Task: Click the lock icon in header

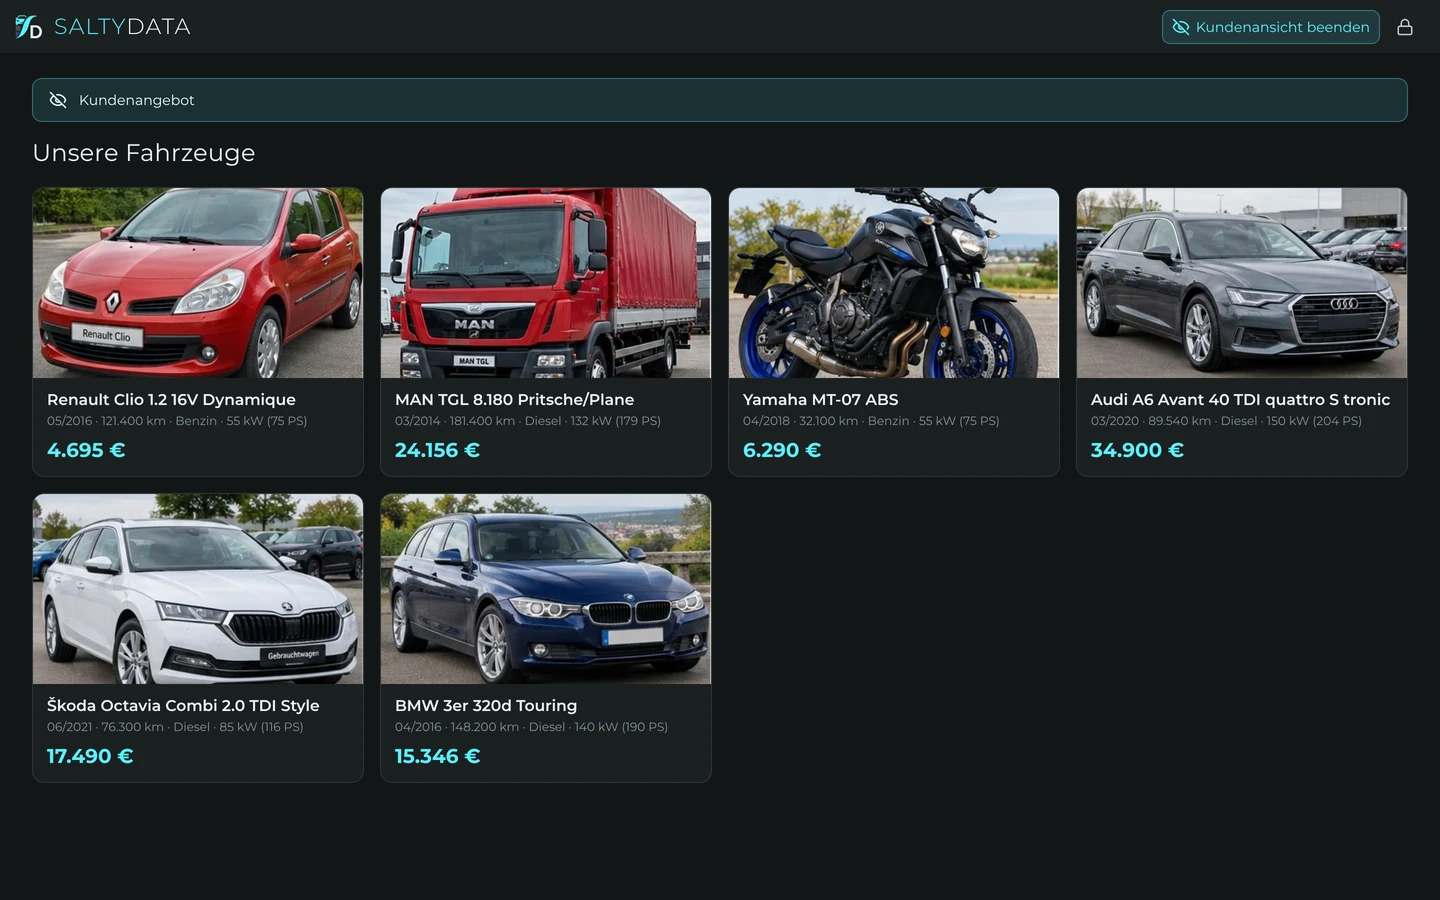Action: [x=1405, y=27]
